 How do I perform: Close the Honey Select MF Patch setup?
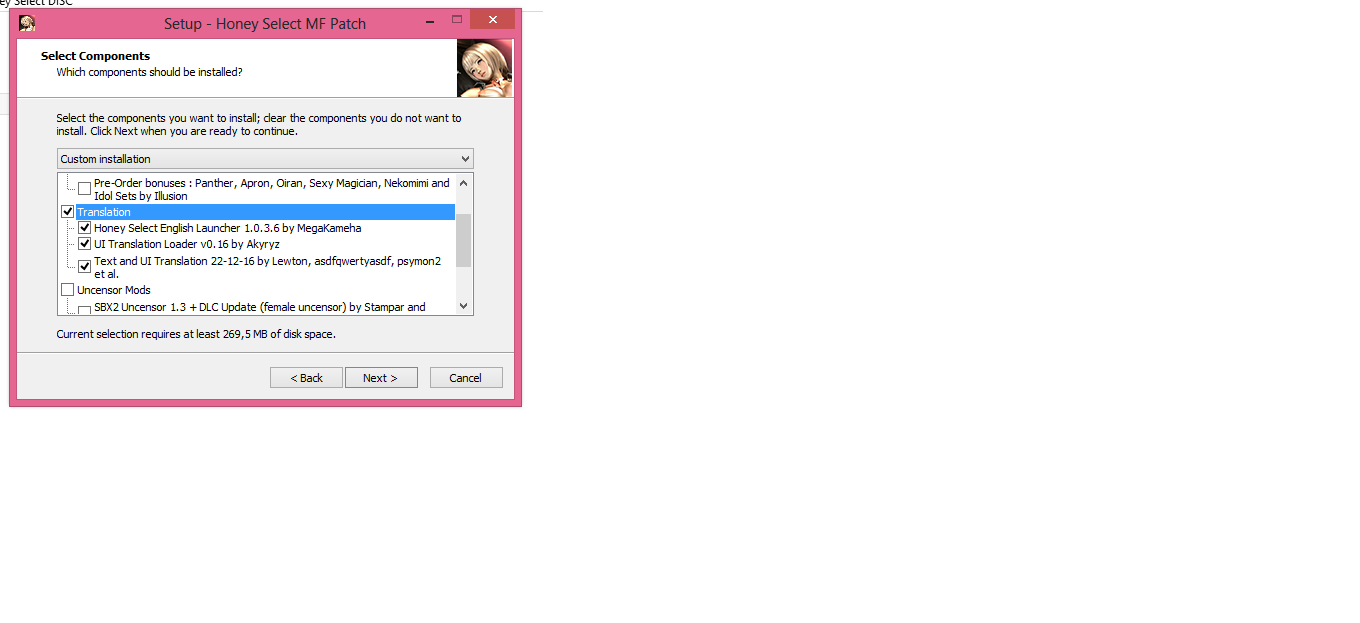pyautogui.click(x=492, y=20)
